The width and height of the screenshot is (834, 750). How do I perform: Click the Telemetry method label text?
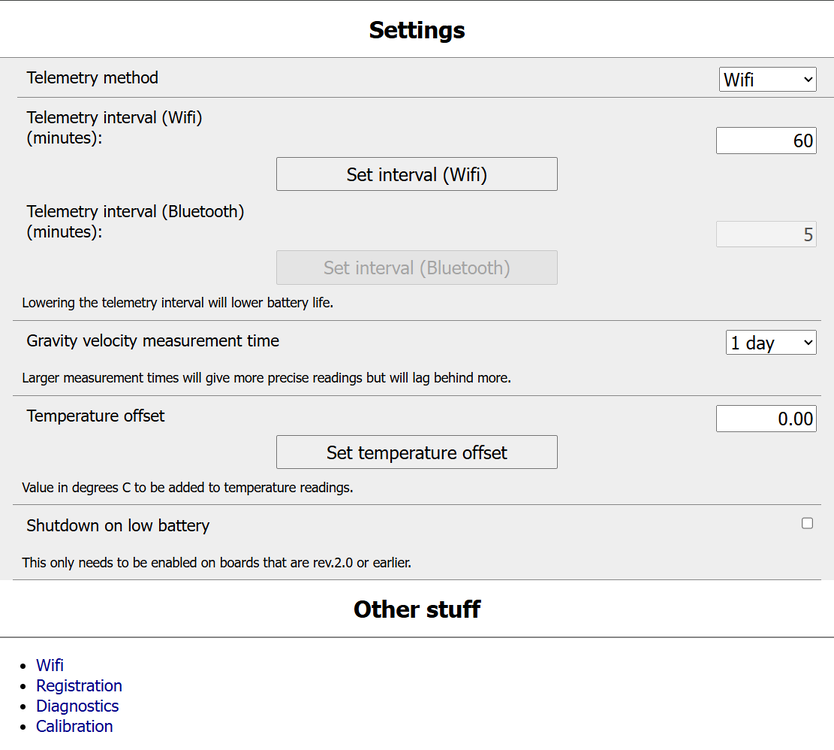pyautogui.click(x=92, y=78)
